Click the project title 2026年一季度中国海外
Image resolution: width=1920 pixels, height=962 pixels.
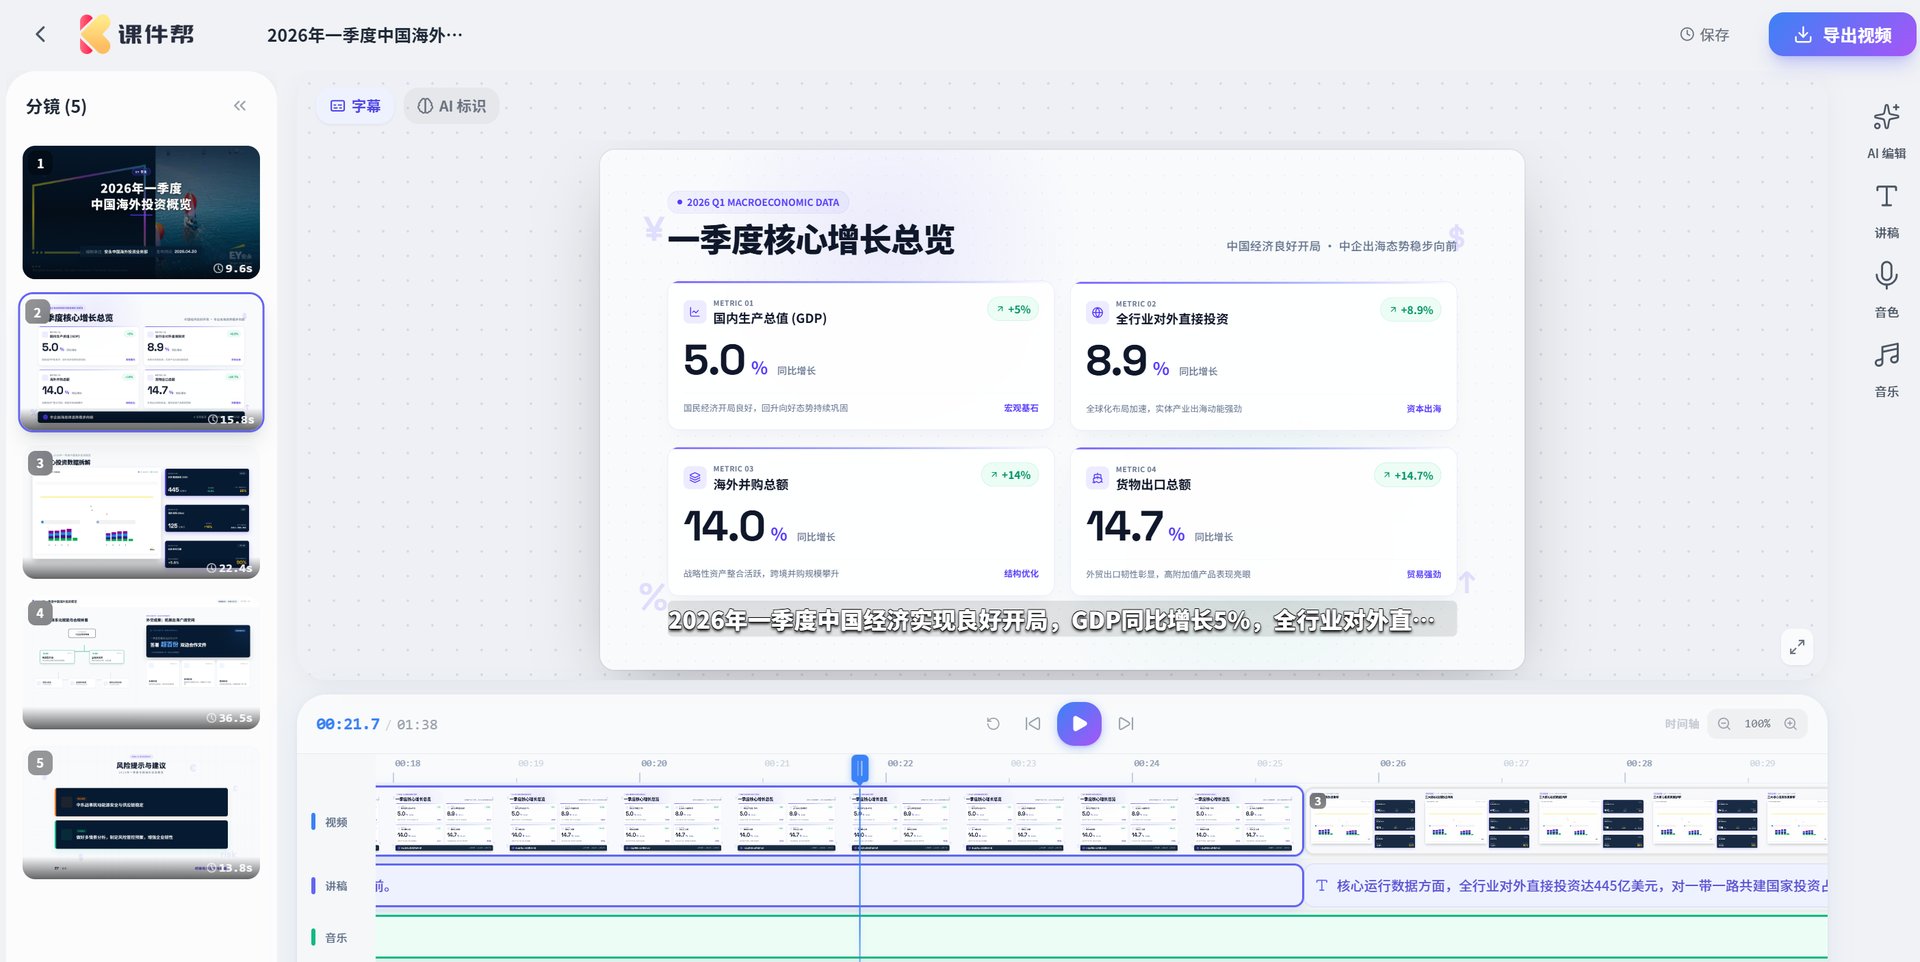(365, 35)
